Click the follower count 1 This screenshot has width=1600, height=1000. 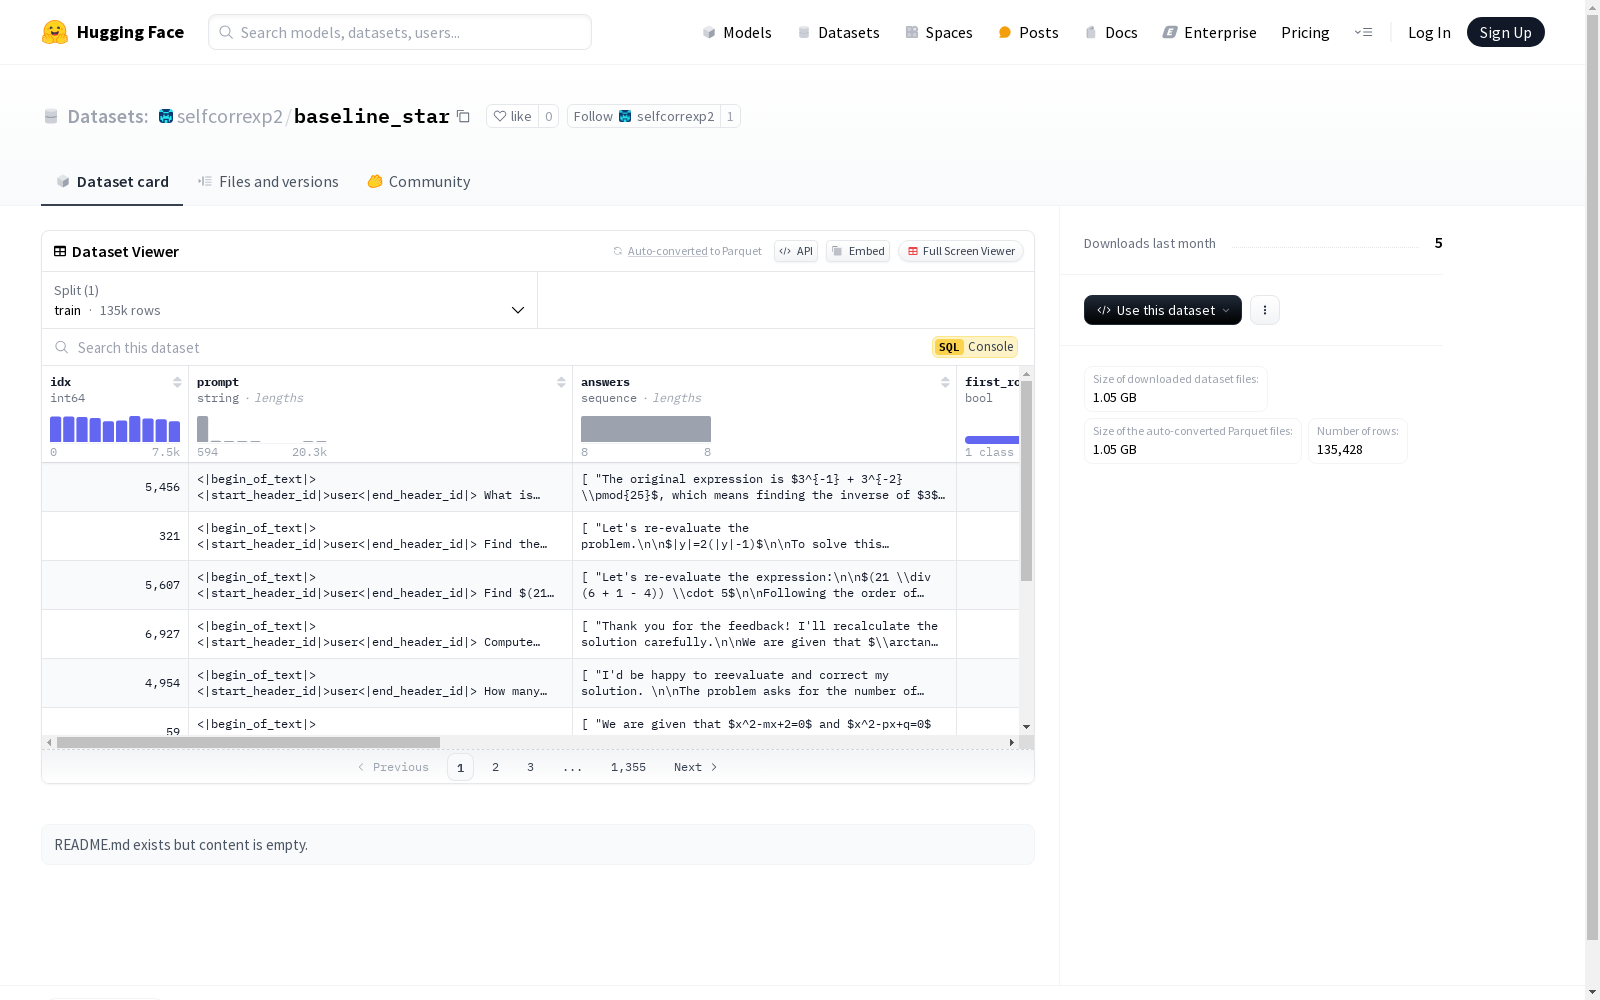(730, 116)
